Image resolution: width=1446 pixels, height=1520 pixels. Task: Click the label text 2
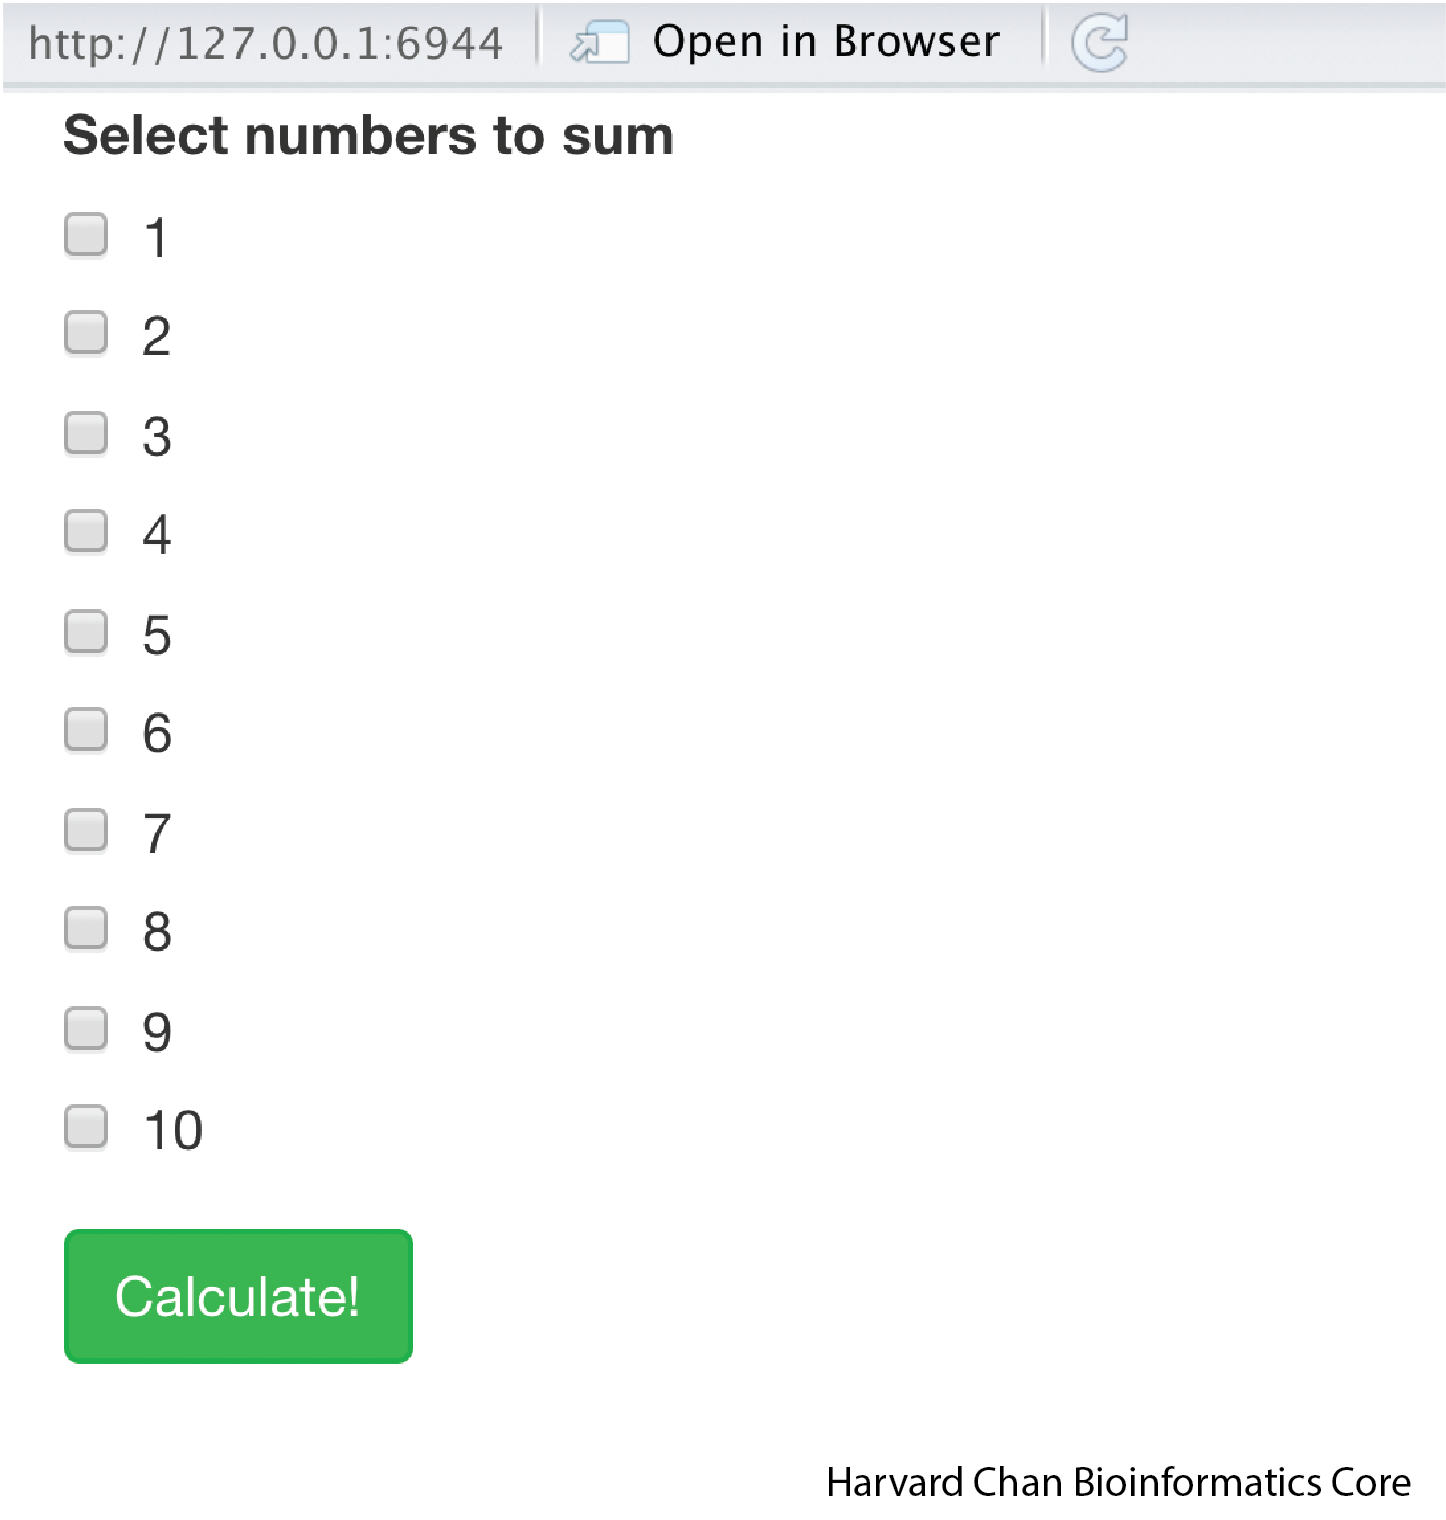coord(157,337)
